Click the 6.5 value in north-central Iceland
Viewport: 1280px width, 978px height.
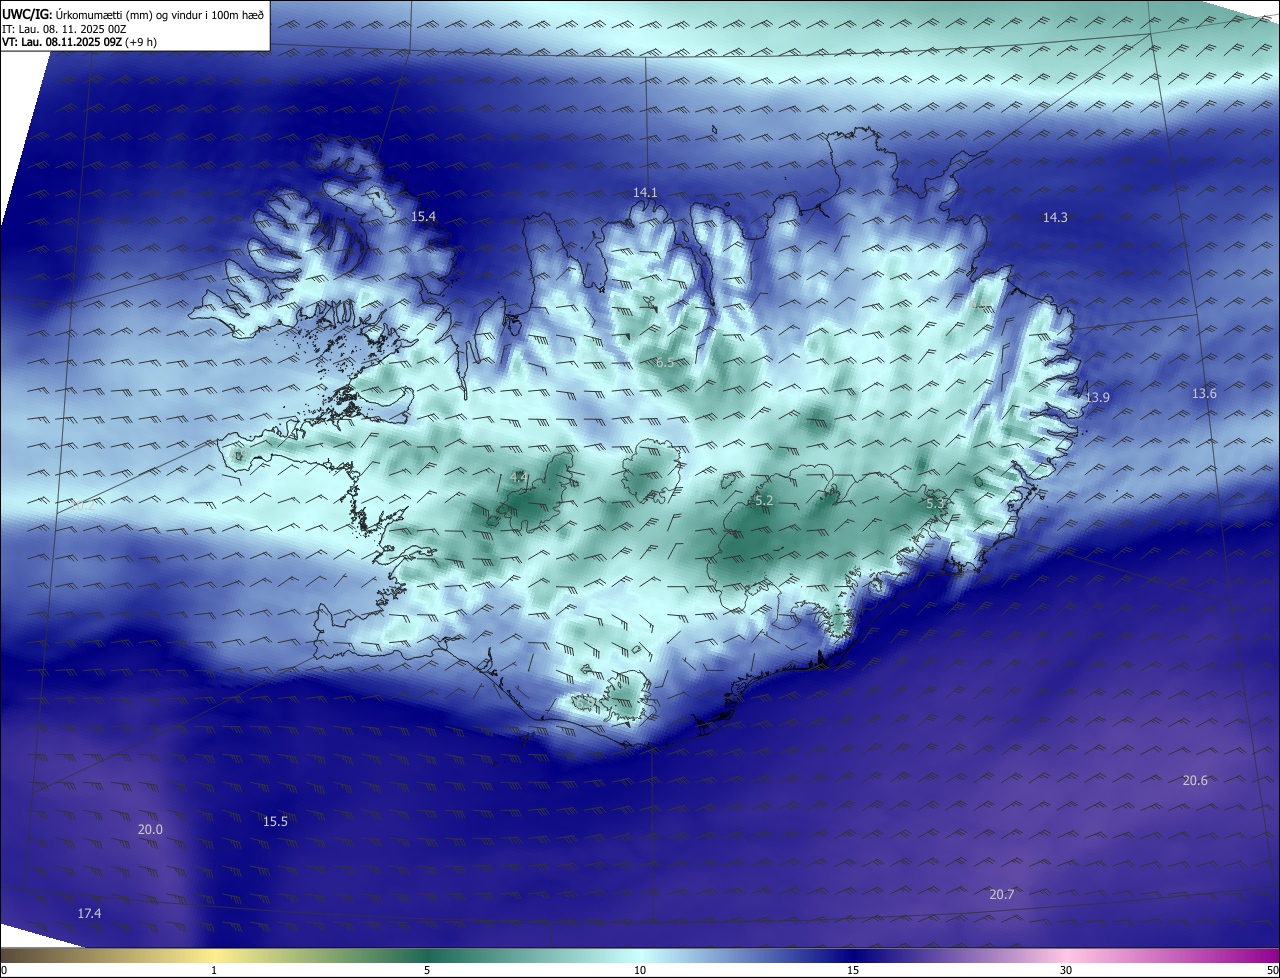pyautogui.click(x=665, y=362)
